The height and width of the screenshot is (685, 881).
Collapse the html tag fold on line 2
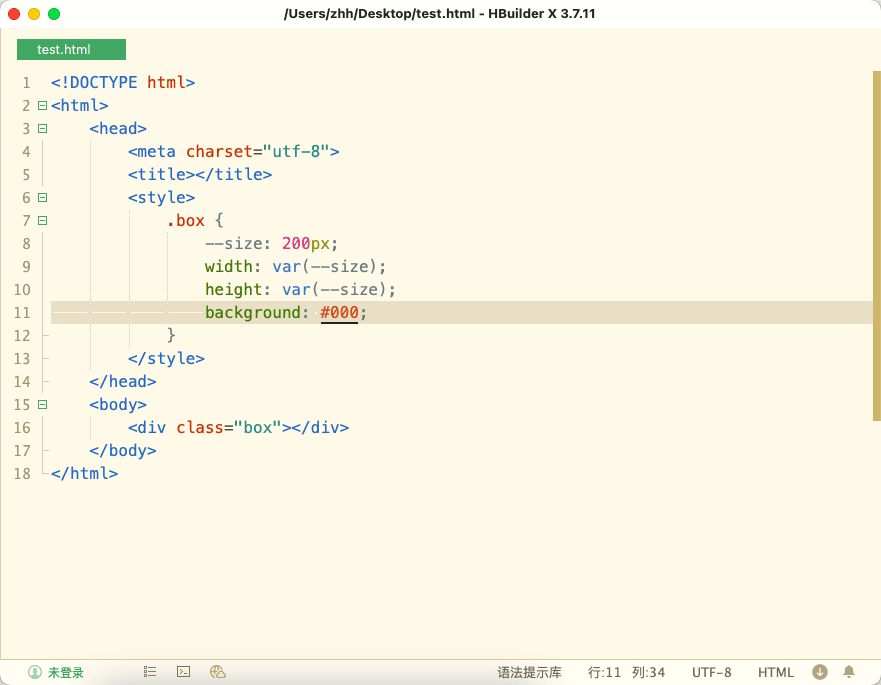42,105
